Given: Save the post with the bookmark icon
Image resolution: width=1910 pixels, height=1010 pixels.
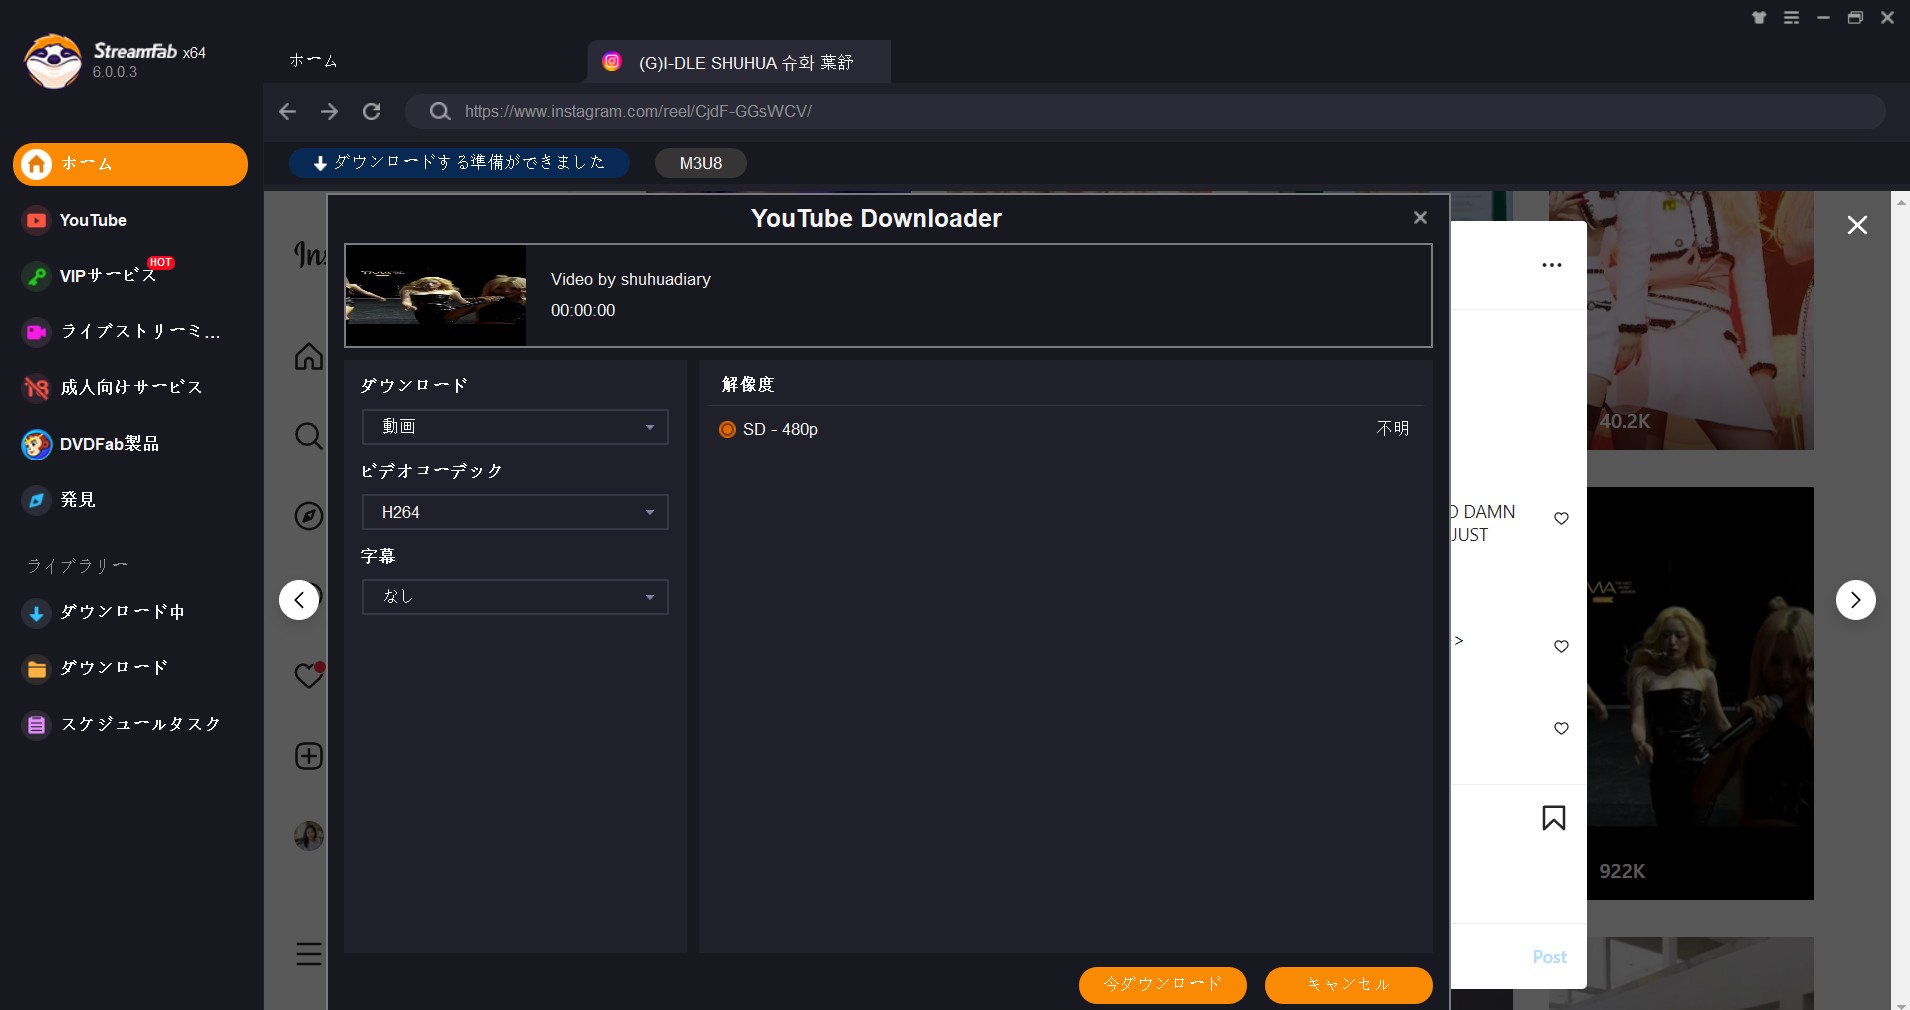Looking at the screenshot, I should click(x=1554, y=818).
